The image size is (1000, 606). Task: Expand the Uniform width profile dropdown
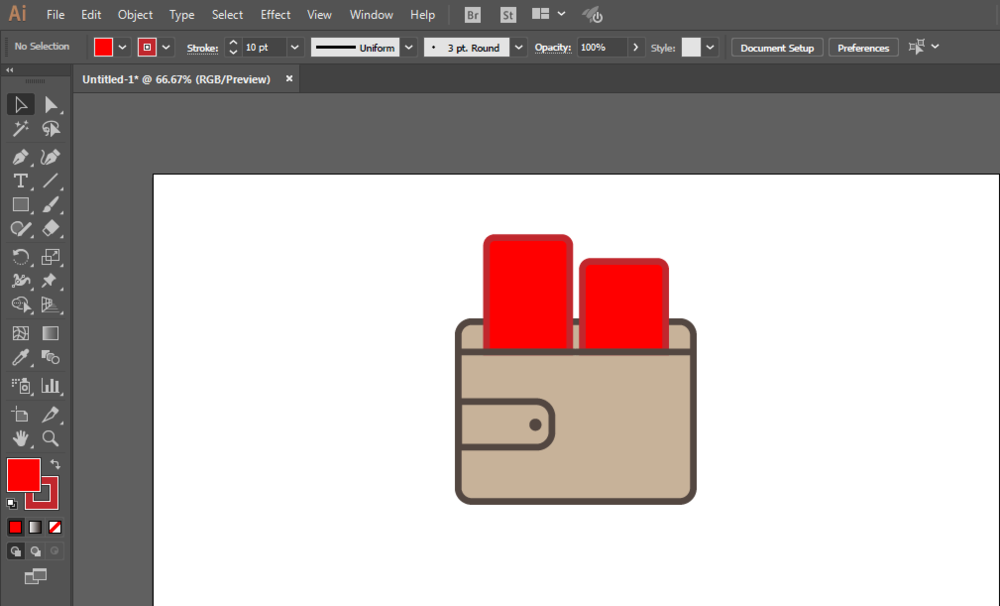409,47
